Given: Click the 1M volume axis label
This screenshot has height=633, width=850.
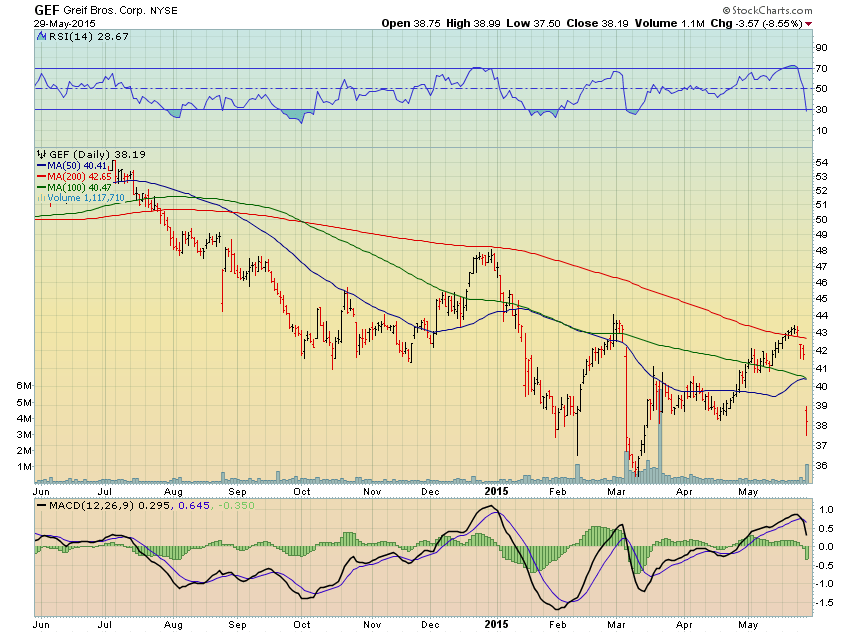Looking at the screenshot, I should coord(24,467).
